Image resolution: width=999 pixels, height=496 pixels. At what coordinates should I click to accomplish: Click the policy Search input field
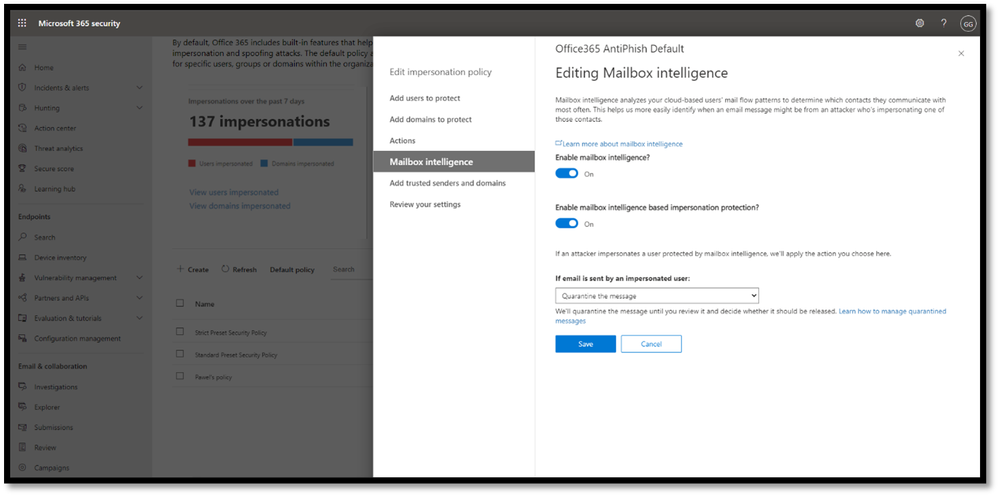pyautogui.click(x=350, y=270)
